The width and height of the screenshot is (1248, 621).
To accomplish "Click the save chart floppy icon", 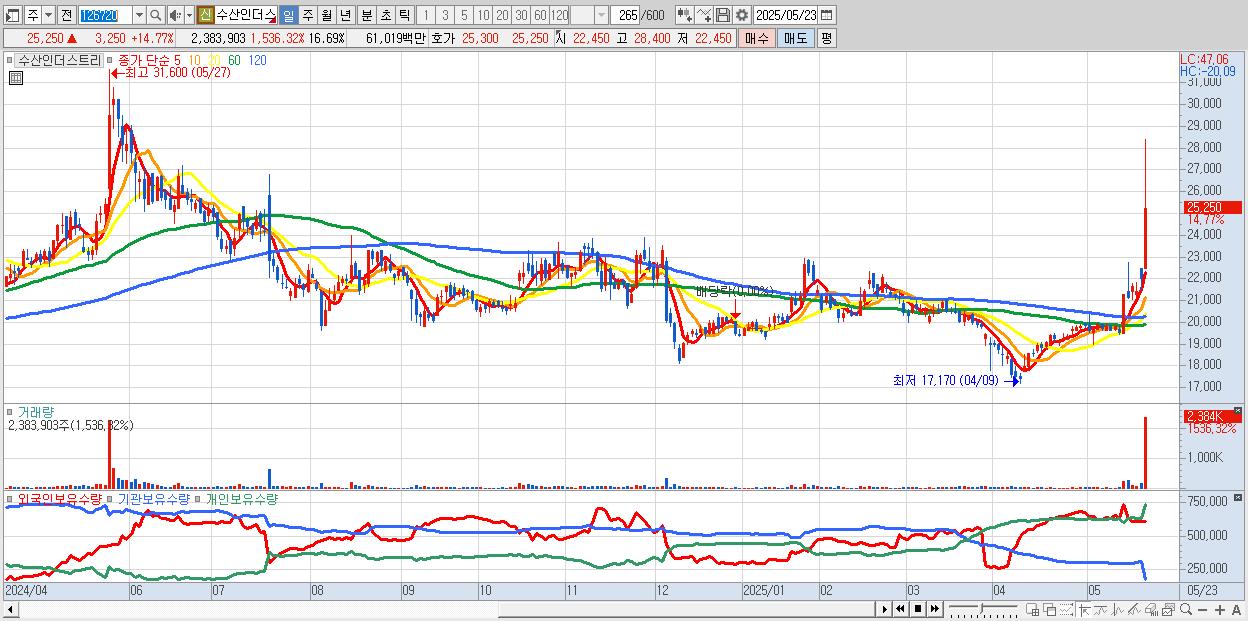I will [x=722, y=15].
